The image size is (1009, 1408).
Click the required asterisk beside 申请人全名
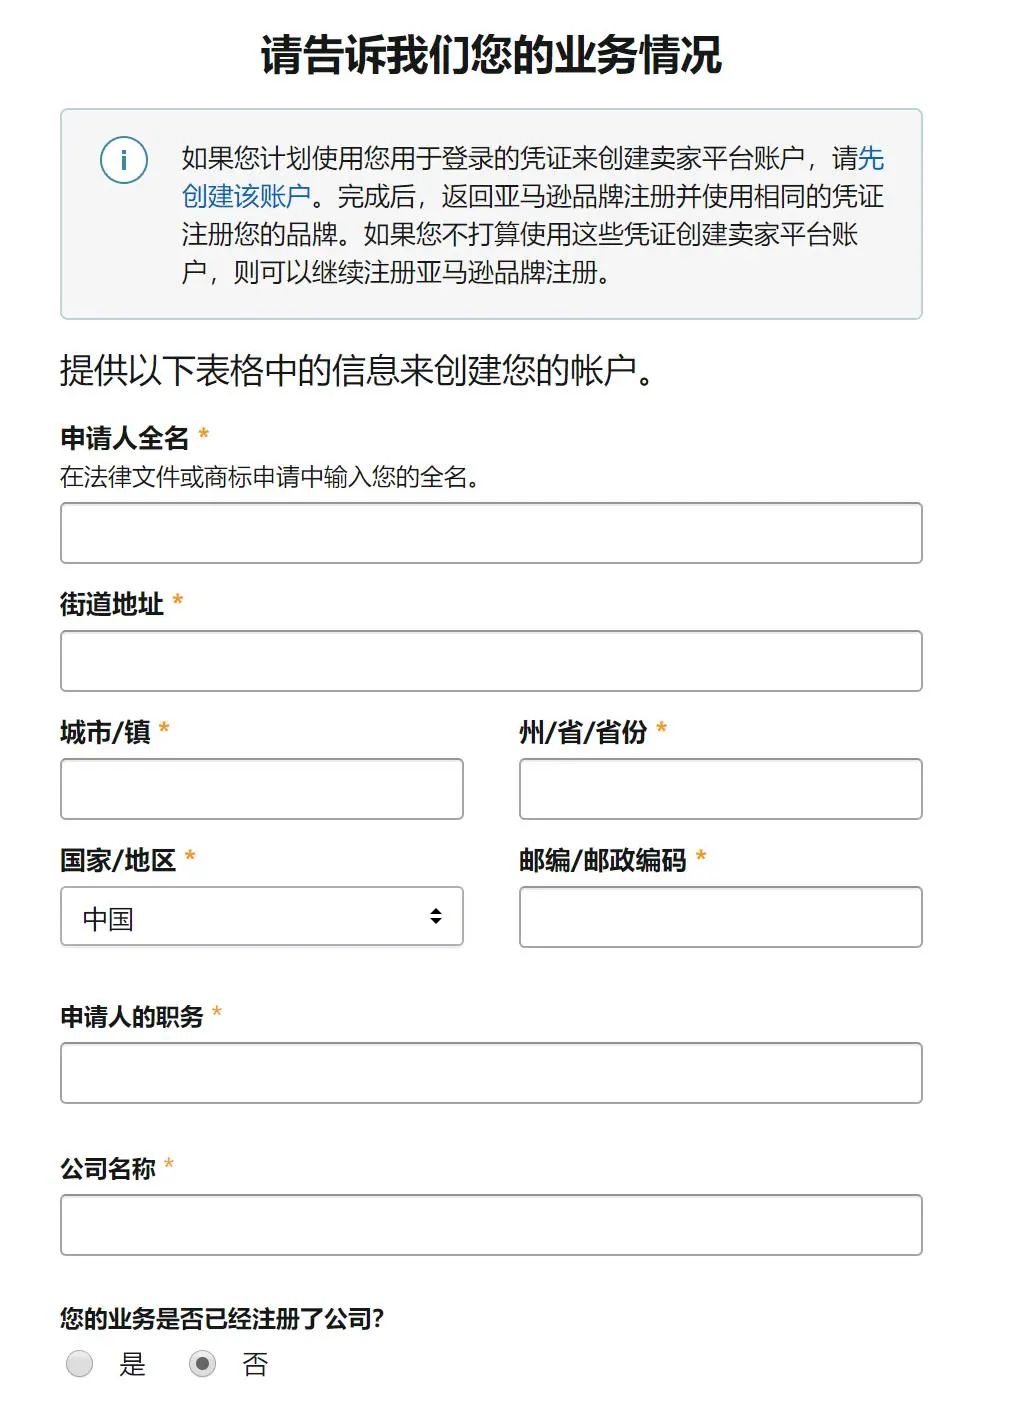pyautogui.click(x=205, y=435)
